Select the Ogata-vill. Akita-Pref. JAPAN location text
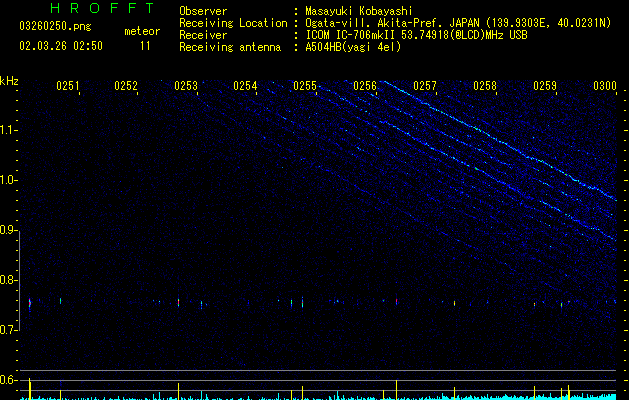The image size is (629, 400). pos(458,23)
